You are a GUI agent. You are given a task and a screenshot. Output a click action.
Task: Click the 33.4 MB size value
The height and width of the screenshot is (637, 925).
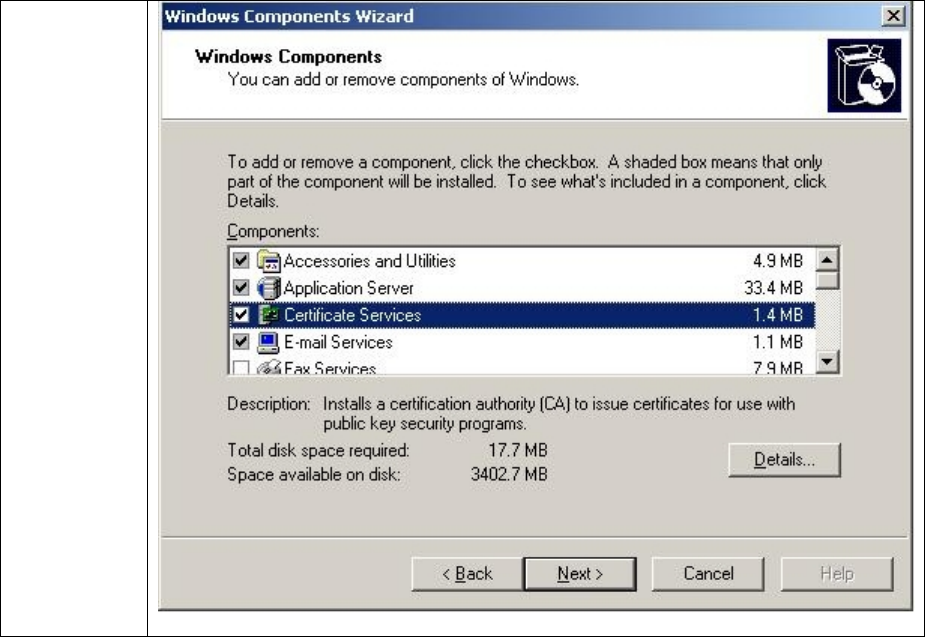click(773, 288)
